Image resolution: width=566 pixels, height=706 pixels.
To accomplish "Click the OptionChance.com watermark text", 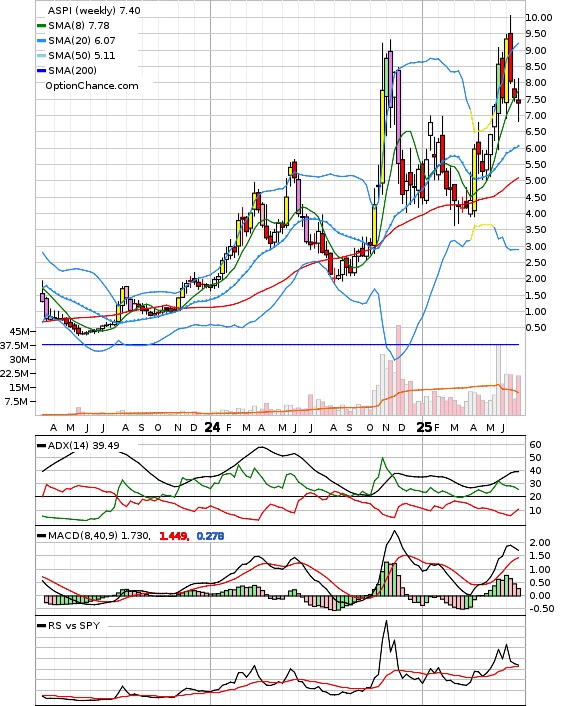I will click(x=92, y=86).
